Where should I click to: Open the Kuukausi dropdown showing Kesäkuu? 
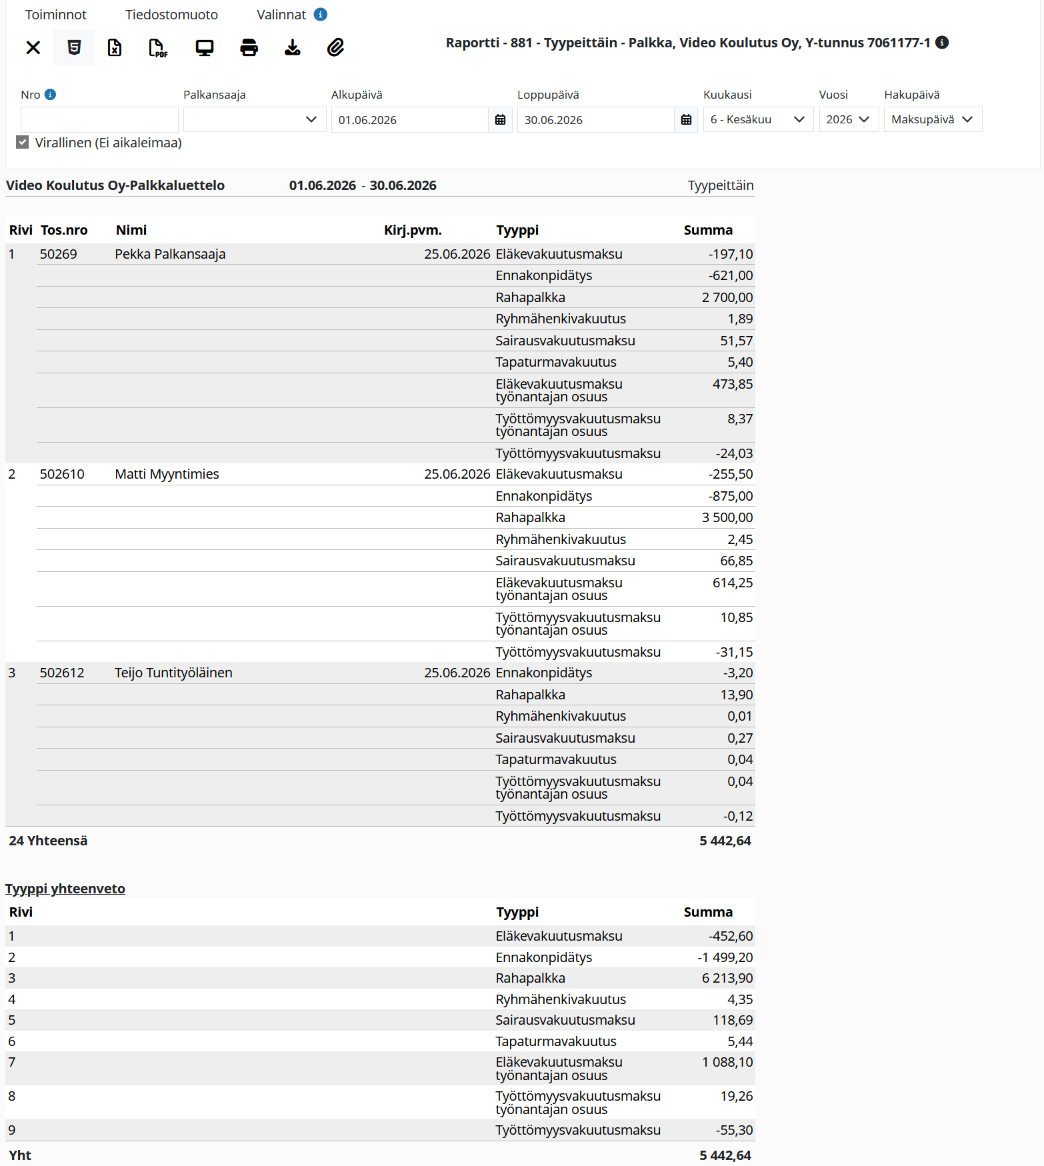coord(758,120)
